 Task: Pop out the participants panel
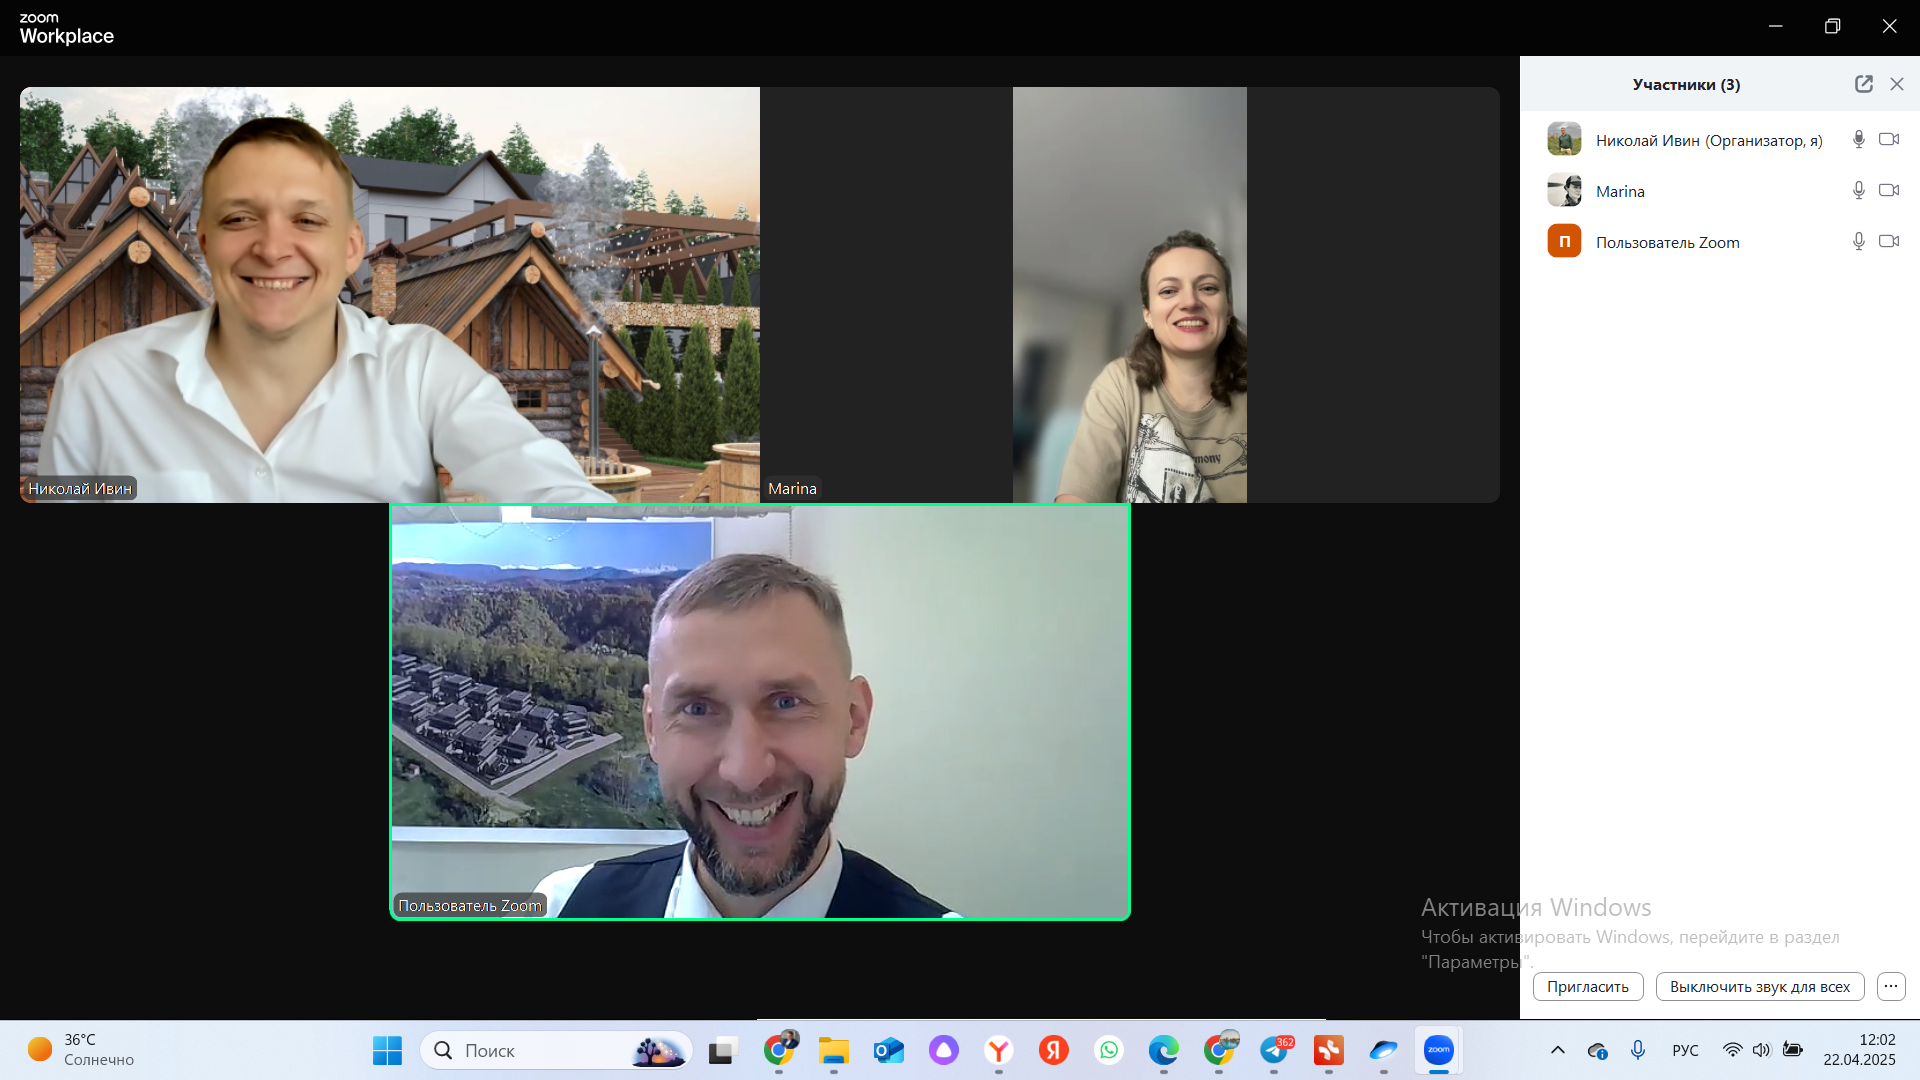pos(1863,84)
